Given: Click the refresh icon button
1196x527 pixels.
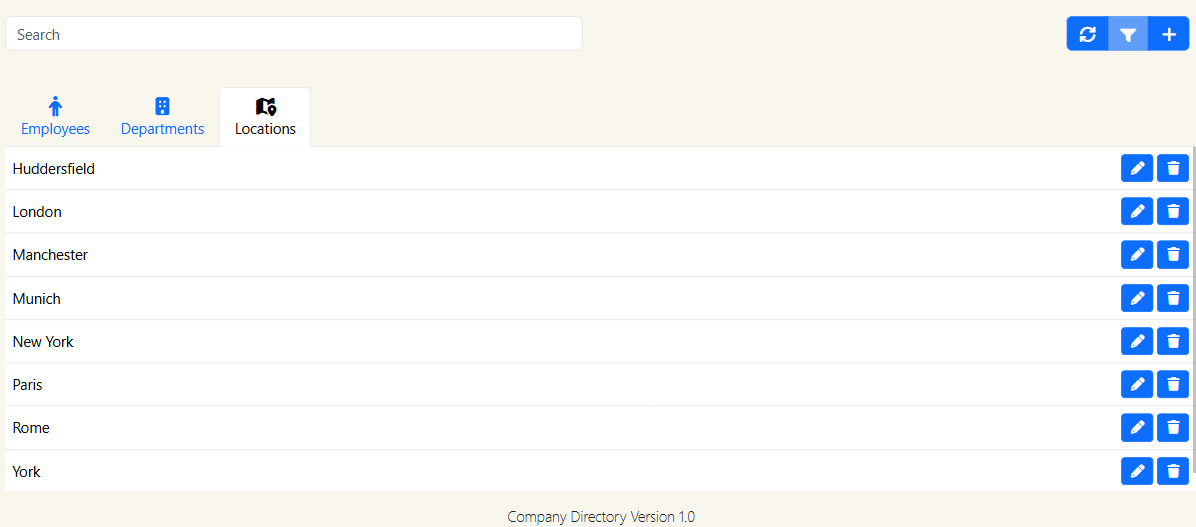Looking at the screenshot, I should pos(1088,34).
